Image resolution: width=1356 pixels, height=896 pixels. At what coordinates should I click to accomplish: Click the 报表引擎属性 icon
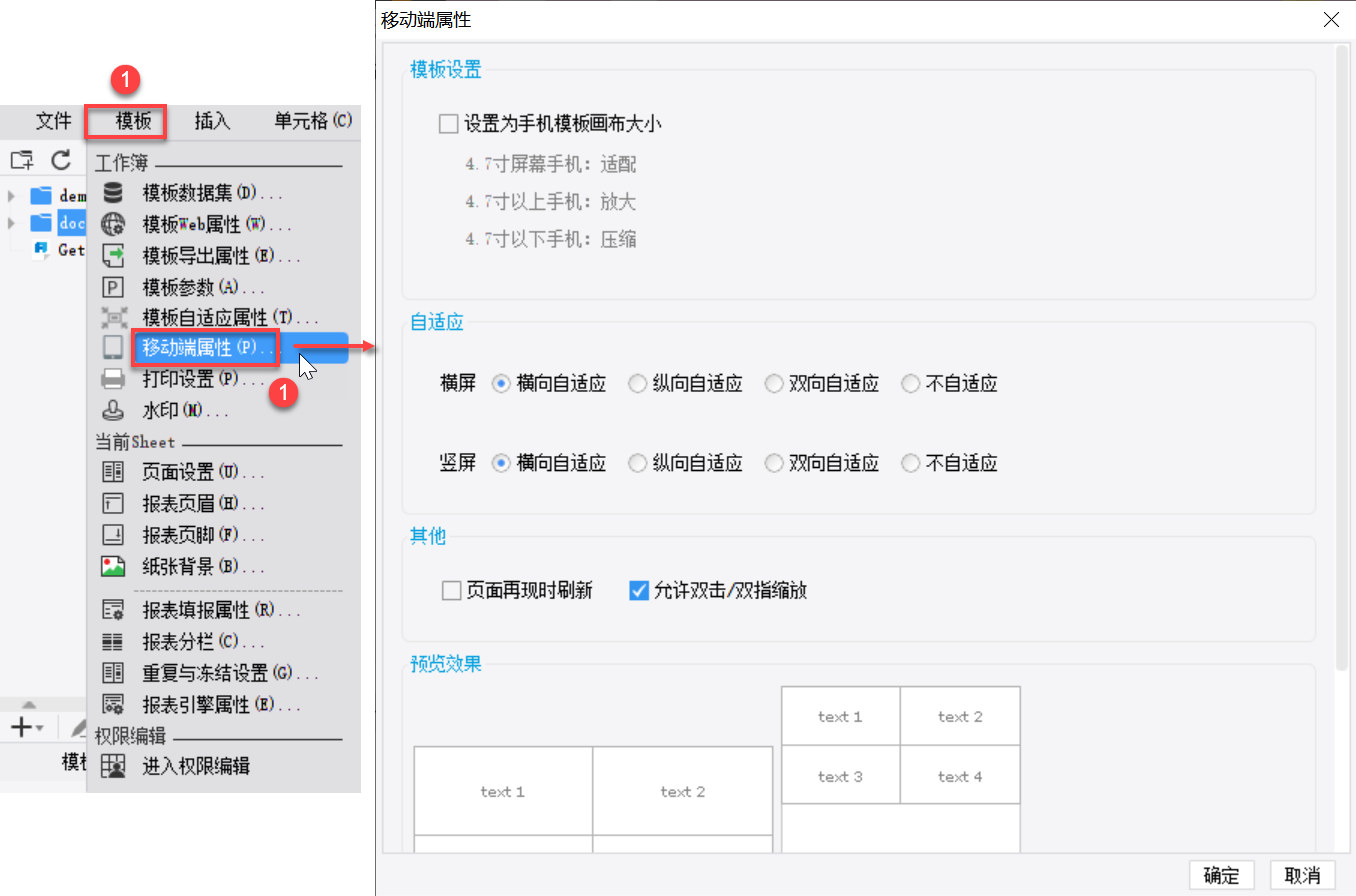[x=113, y=704]
